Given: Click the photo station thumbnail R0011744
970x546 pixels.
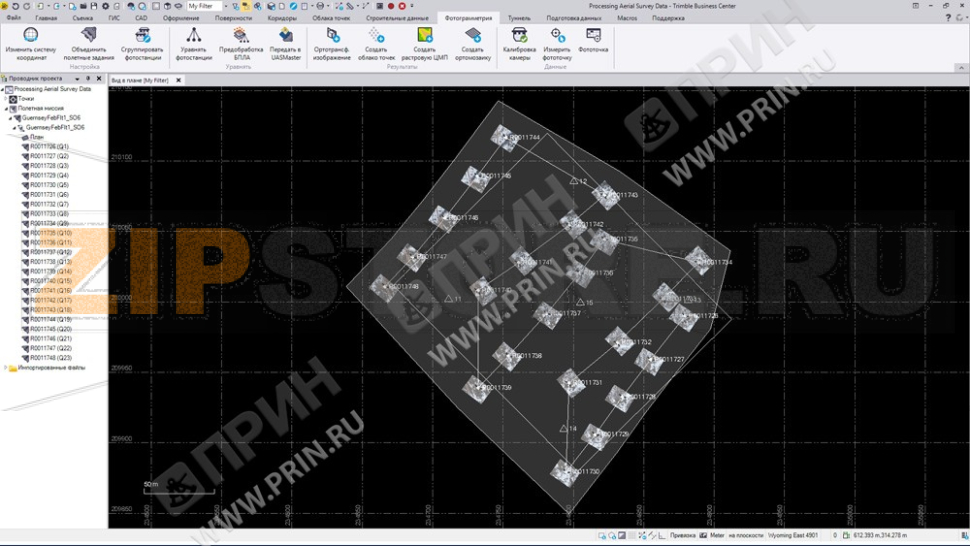Looking at the screenshot, I should (504, 137).
